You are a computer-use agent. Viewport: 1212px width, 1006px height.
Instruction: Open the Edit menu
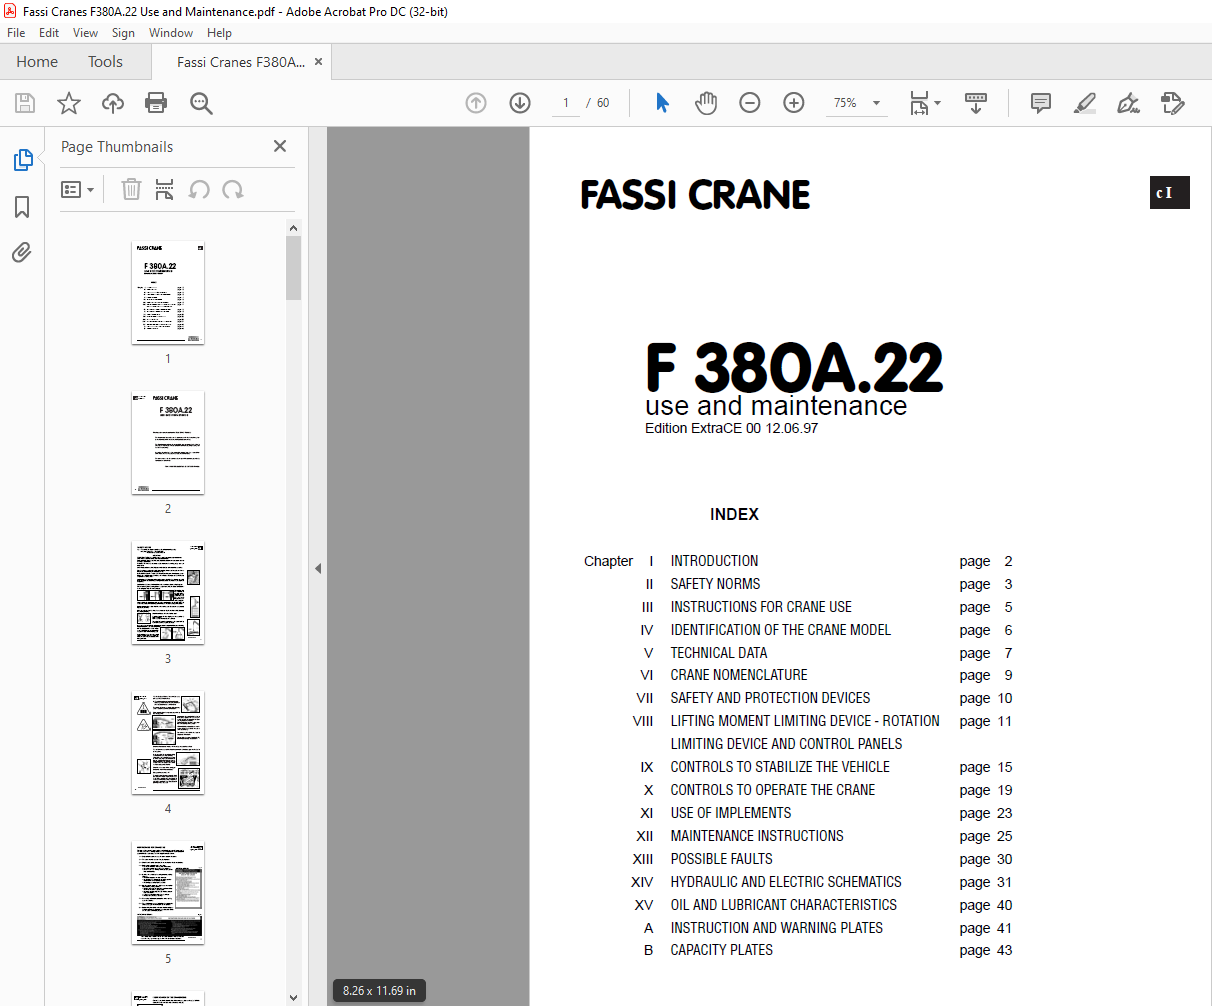(x=49, y=33)
